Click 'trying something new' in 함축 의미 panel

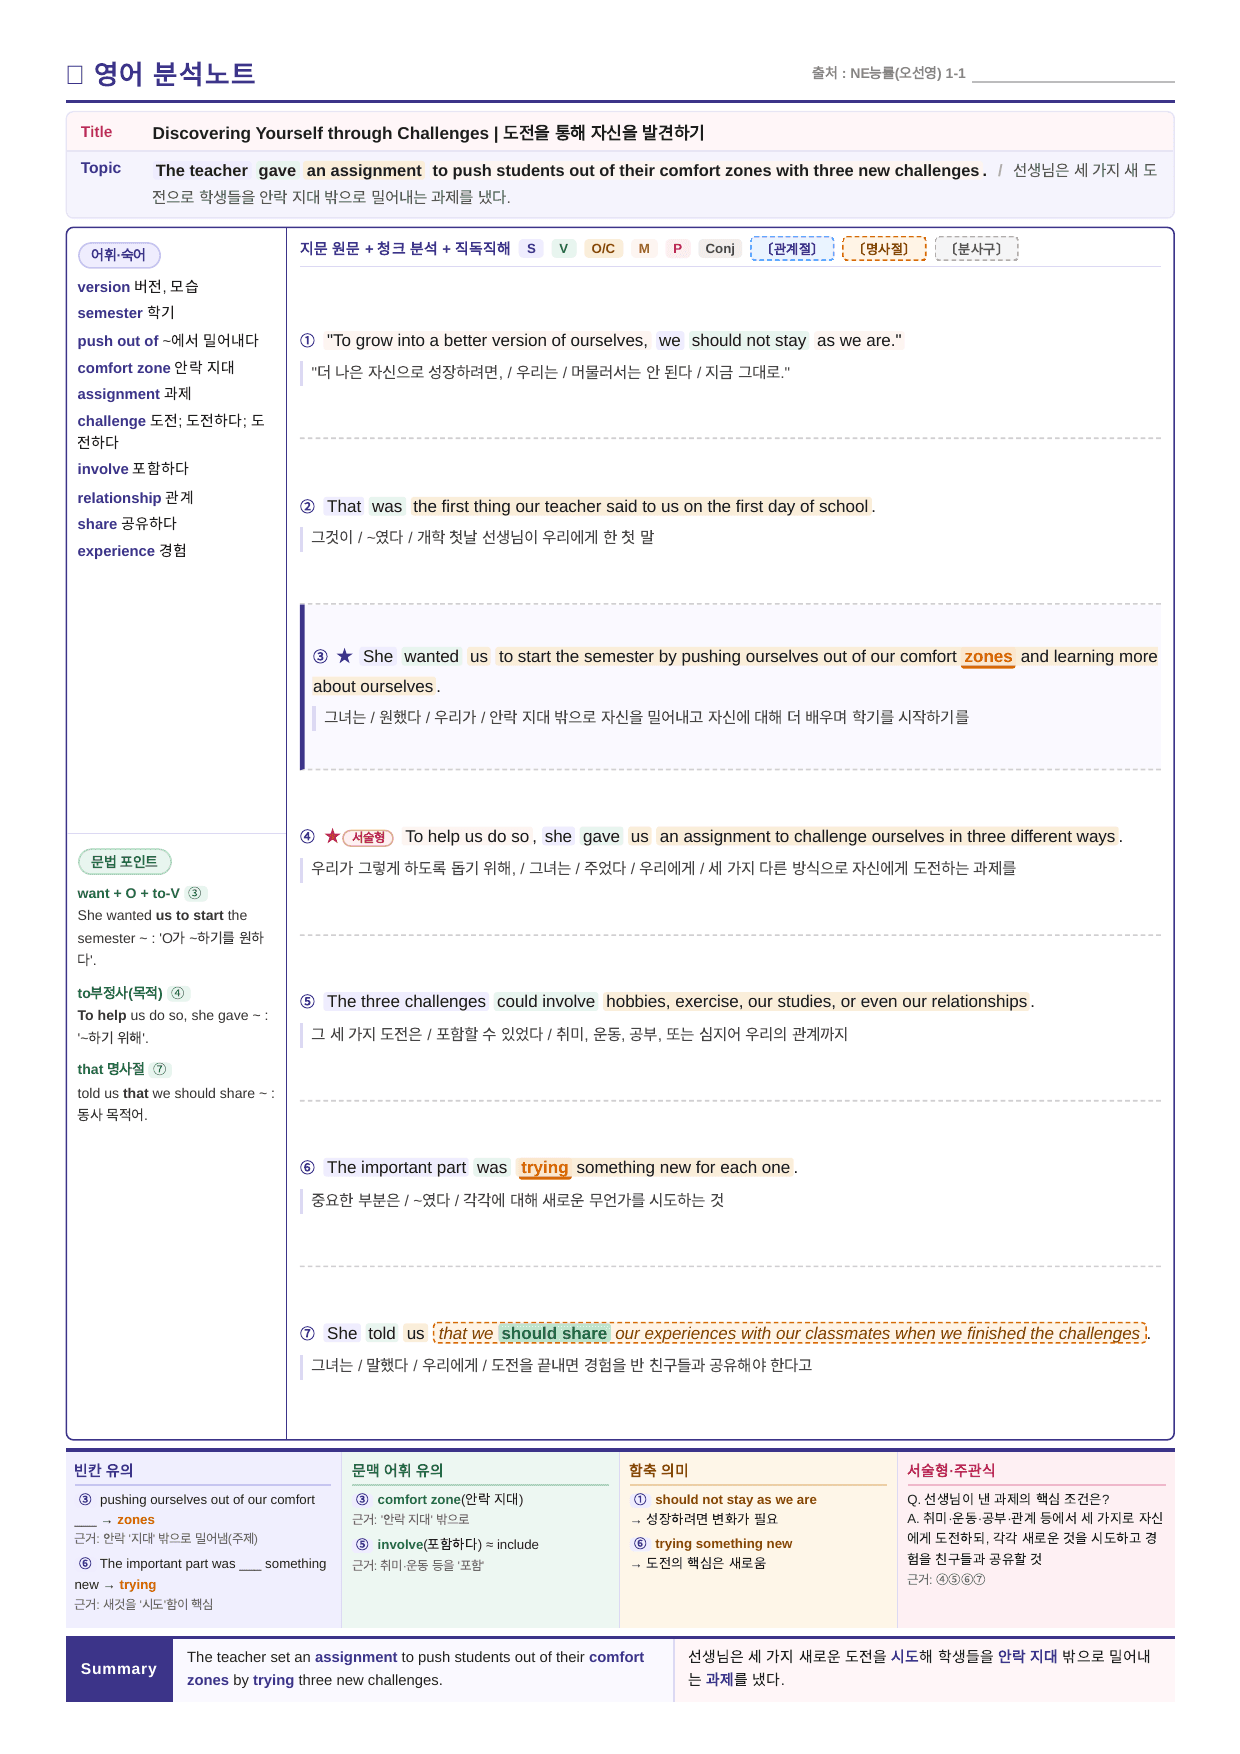pos(724,1544)
